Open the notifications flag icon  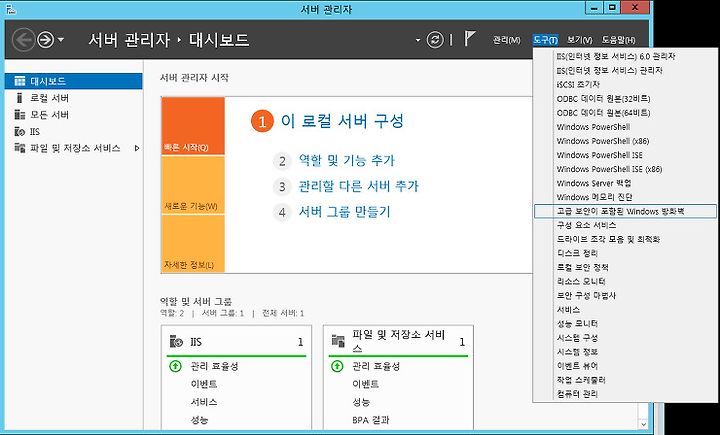click(x=469, y=39)
